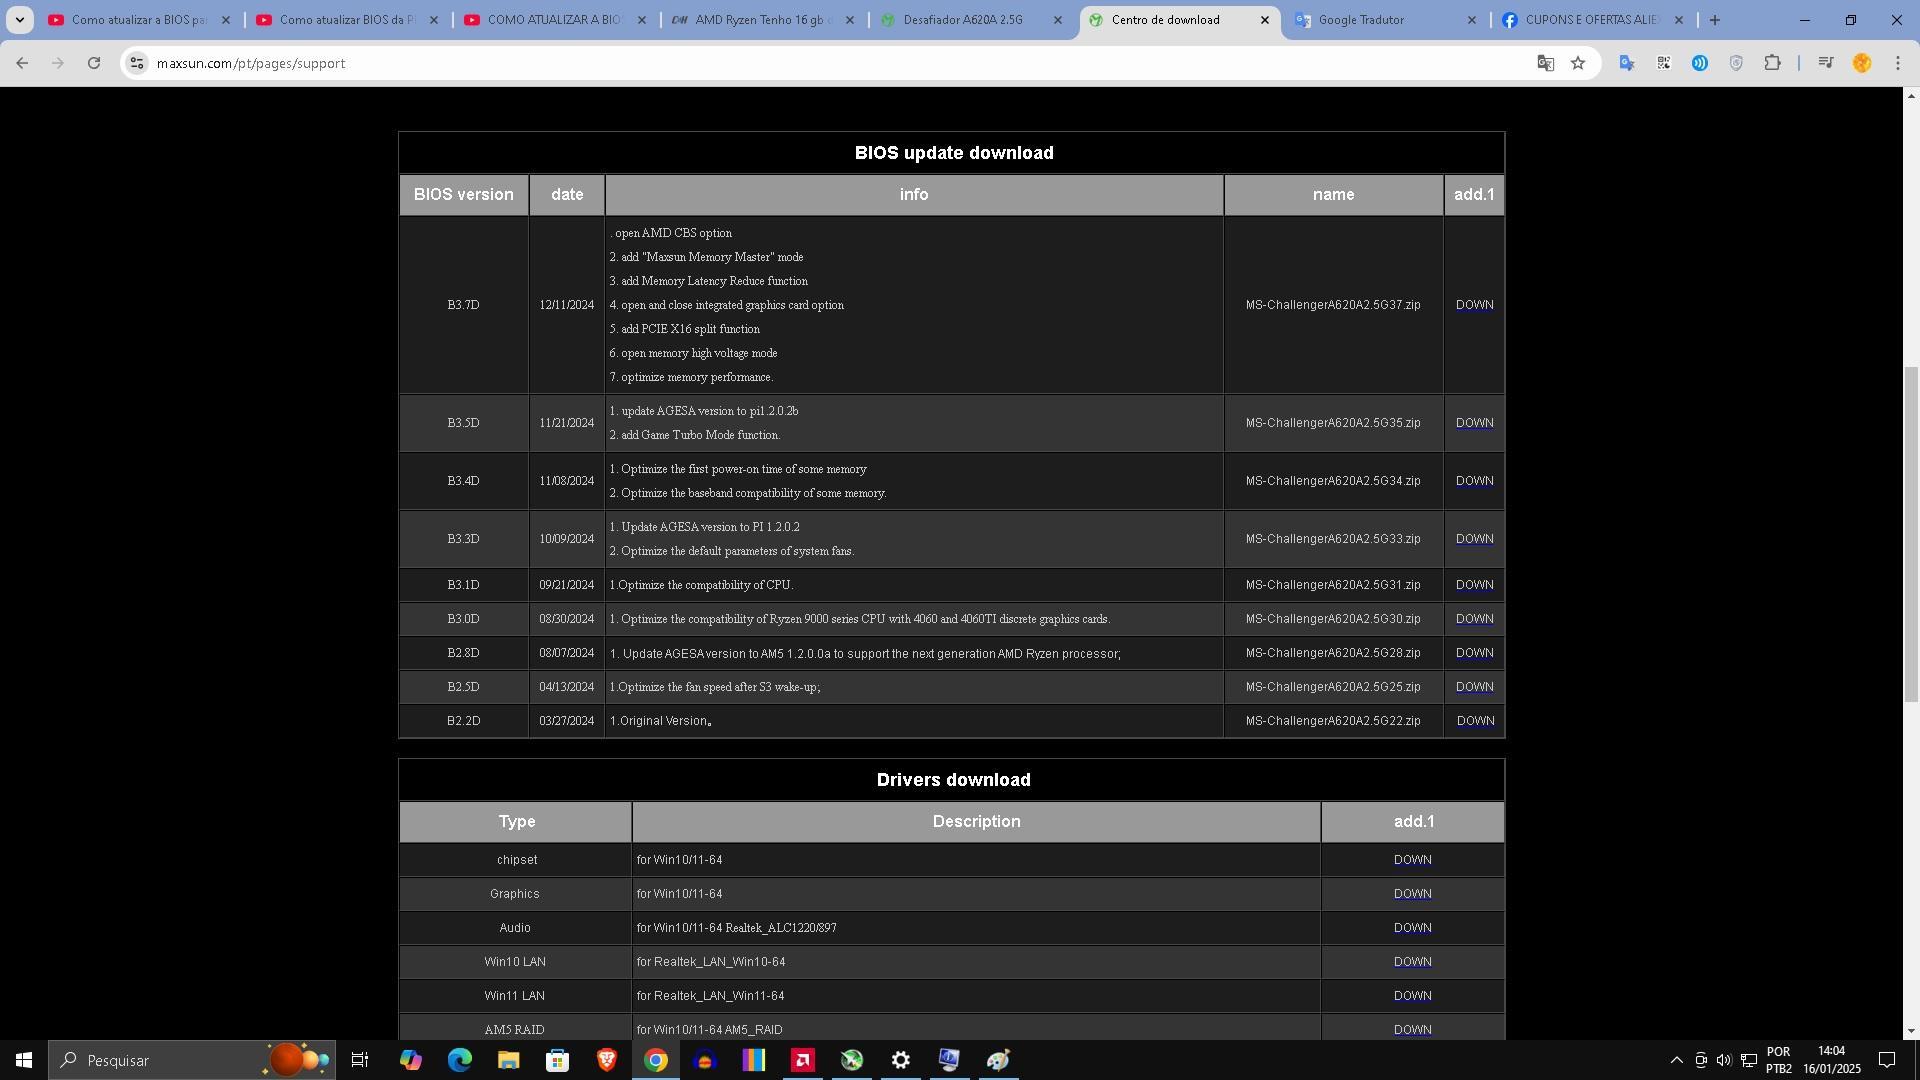Open the Google Translate extension icon
The image size is (1920, 1080).
point(1627,63)
